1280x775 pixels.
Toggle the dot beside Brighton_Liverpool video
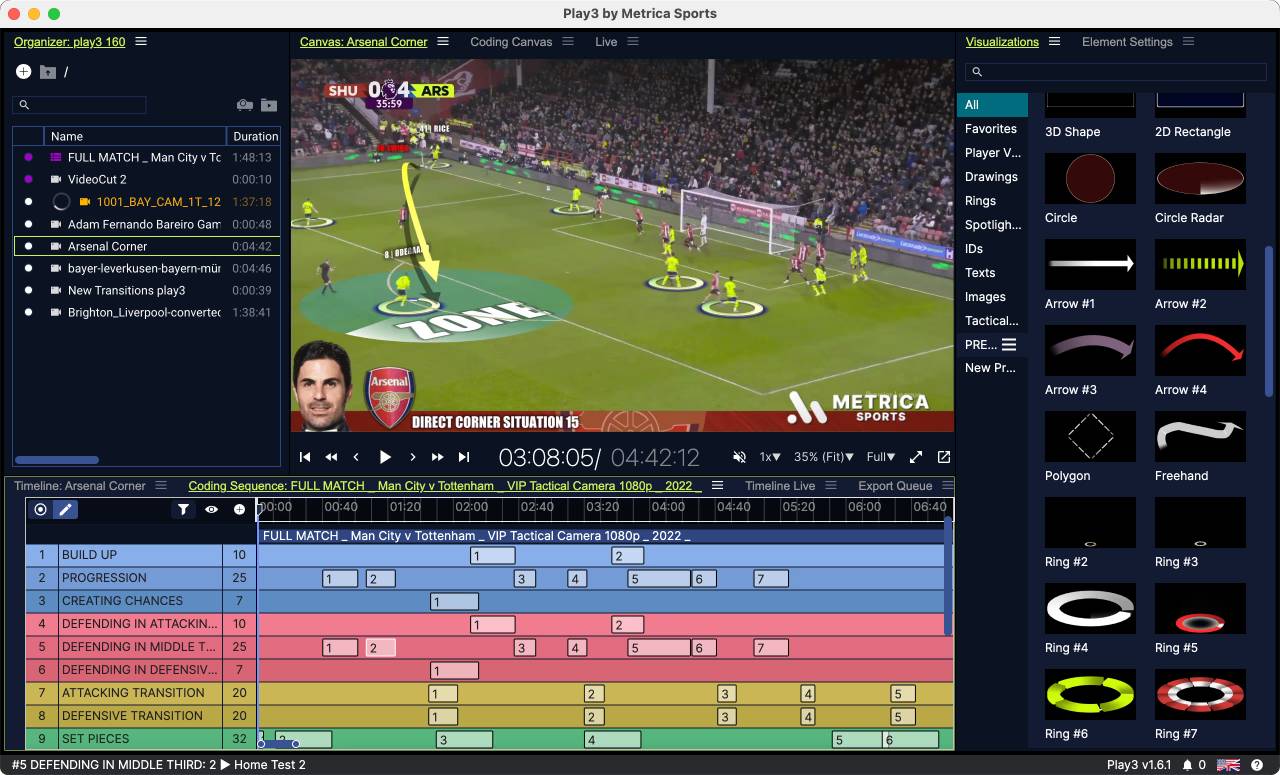coord(28,312)
